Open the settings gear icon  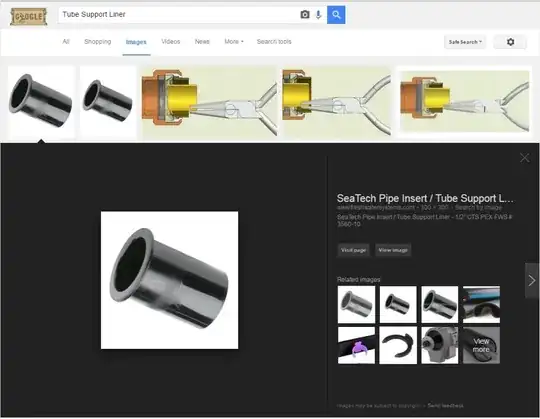pyautogui.click(x=510, y=42)
